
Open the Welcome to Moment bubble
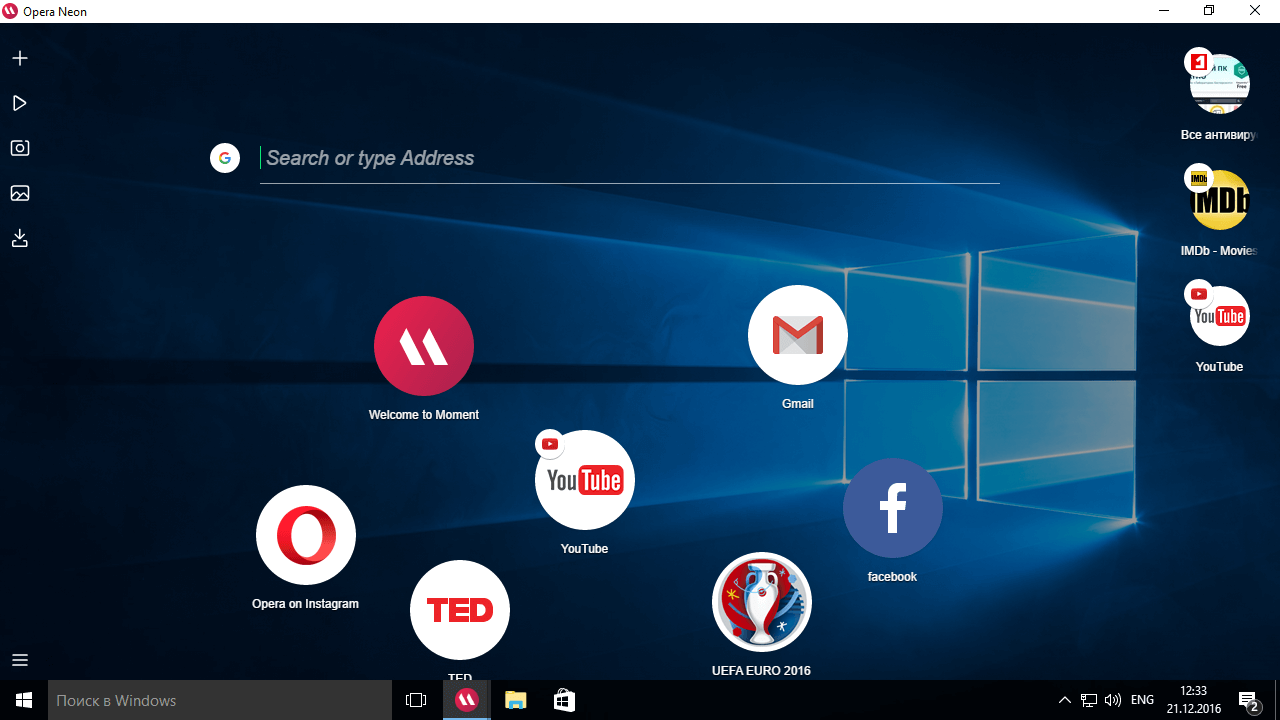tap(424, 346)
